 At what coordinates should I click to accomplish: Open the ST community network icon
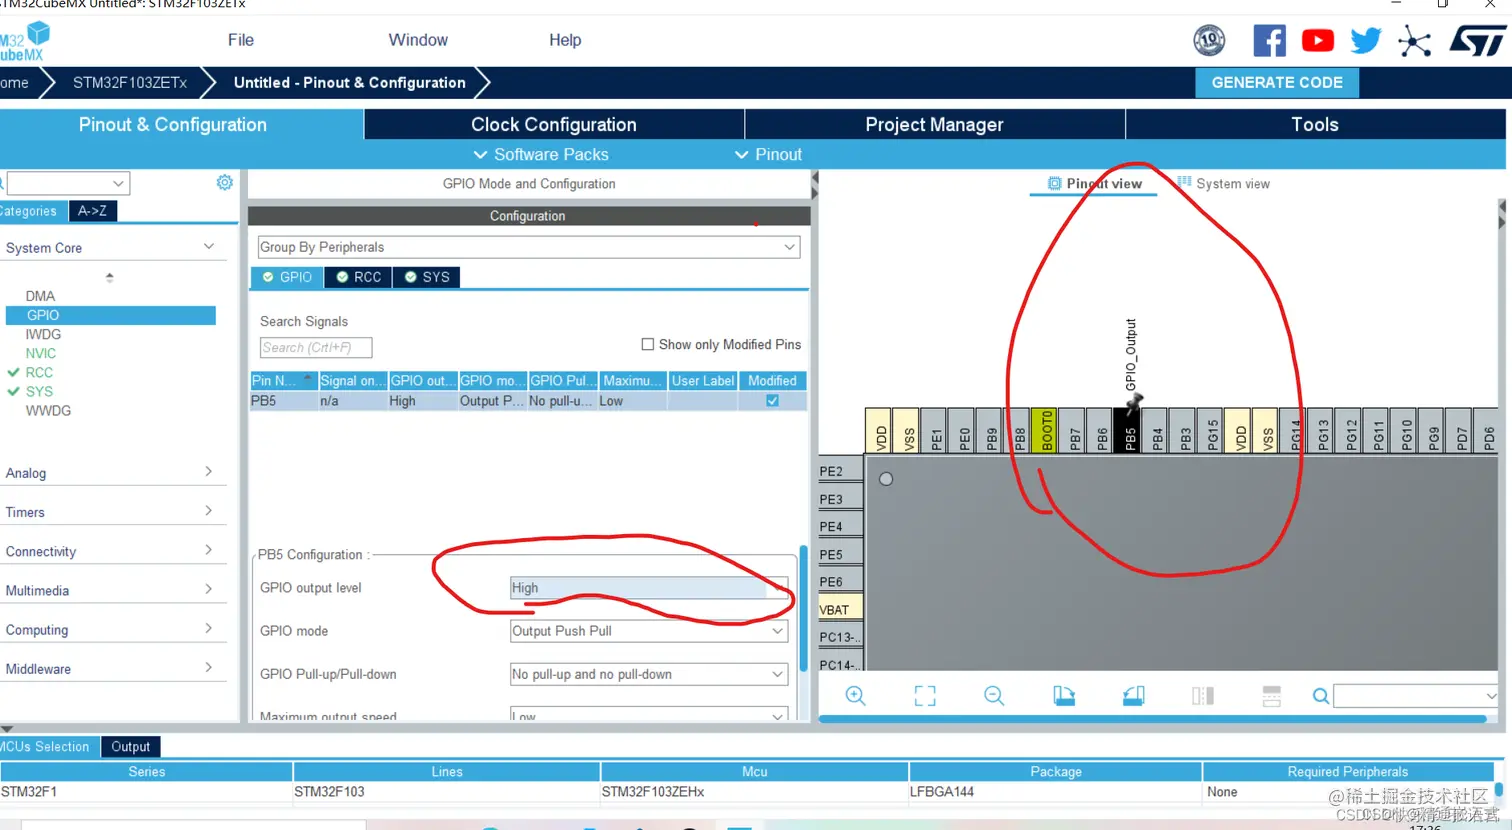tap(1414, 41)
